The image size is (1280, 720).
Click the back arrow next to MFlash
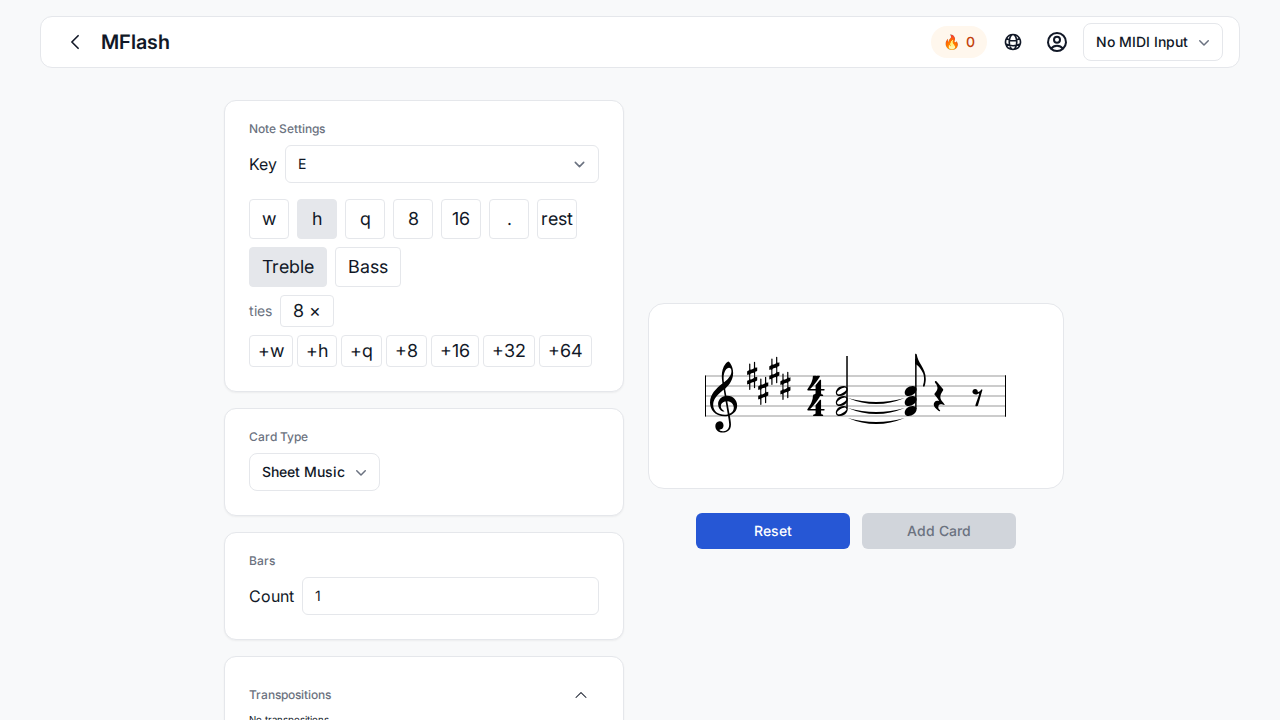click(x=75, y=42)
